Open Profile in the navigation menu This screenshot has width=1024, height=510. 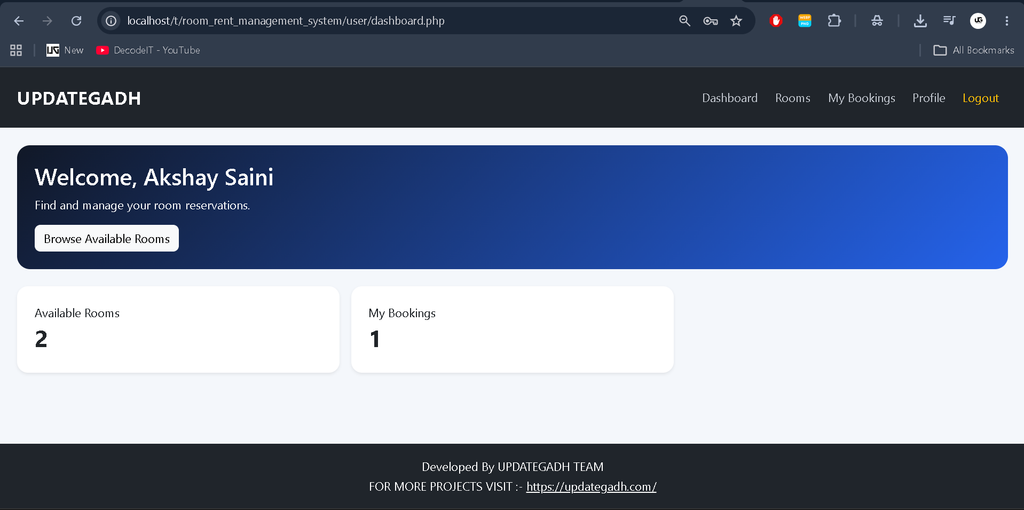point(929,98)
